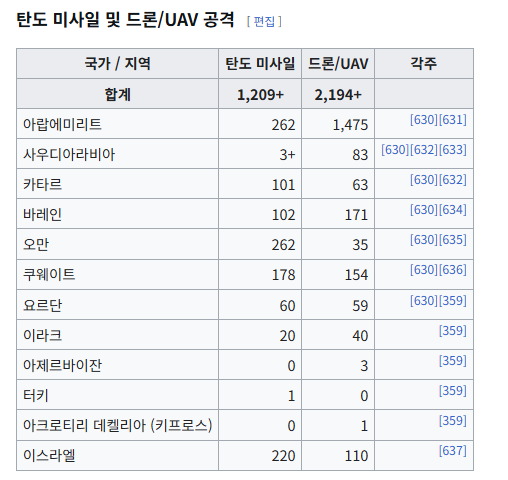
Task: Open footnote [630] in the 요르단 row
Action: click(424, 300)
